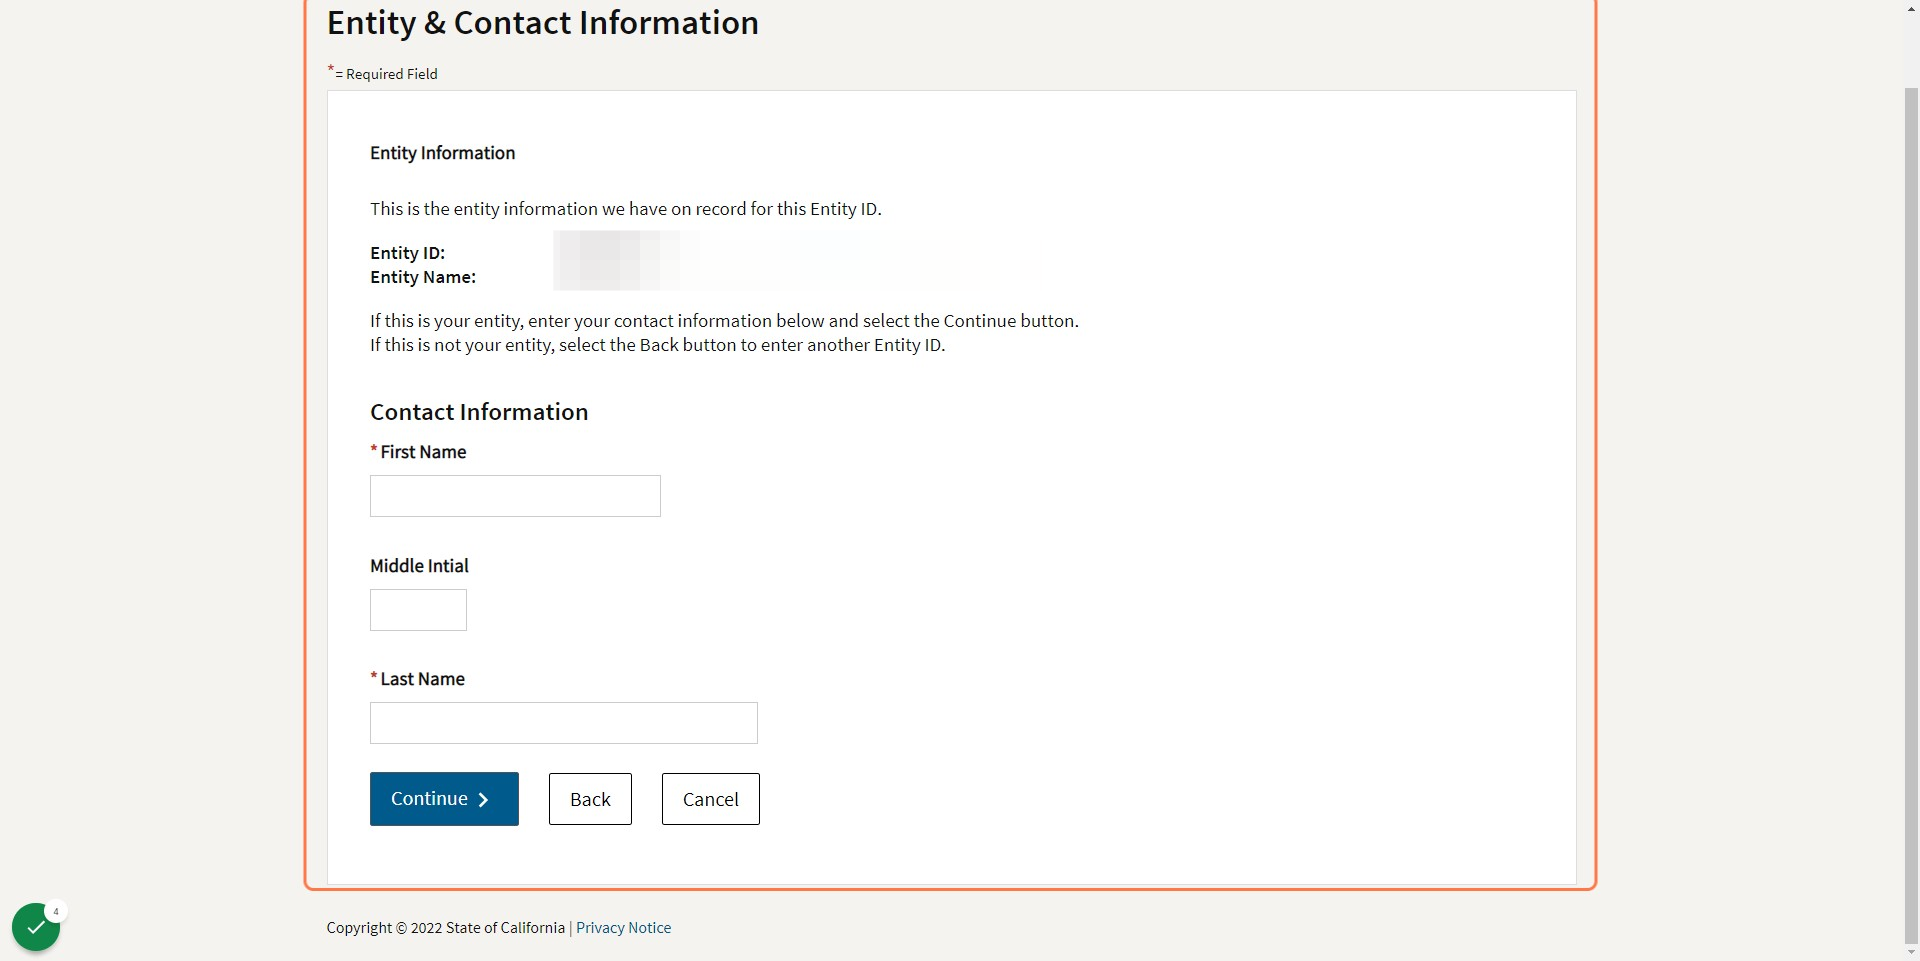
Task: Click the 'Last Name' field label
Action: pos(422,679)
